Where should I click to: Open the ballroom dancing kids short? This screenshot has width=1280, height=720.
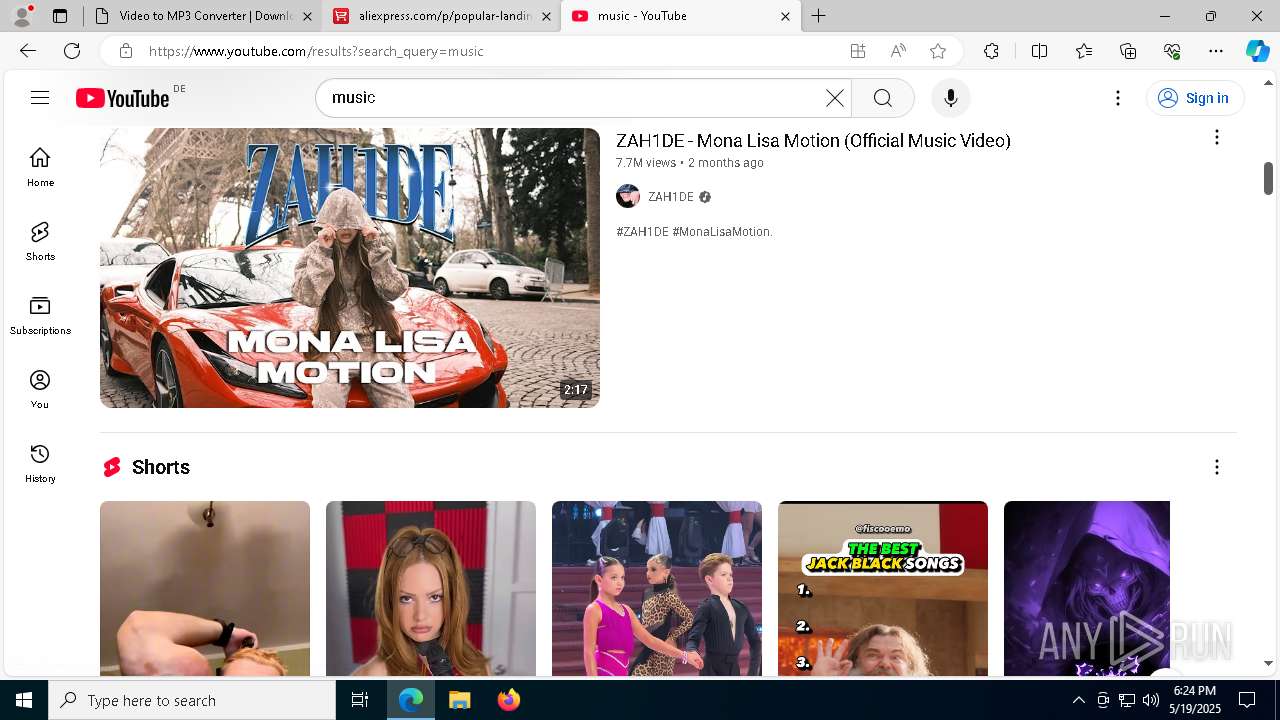(657, 588)
